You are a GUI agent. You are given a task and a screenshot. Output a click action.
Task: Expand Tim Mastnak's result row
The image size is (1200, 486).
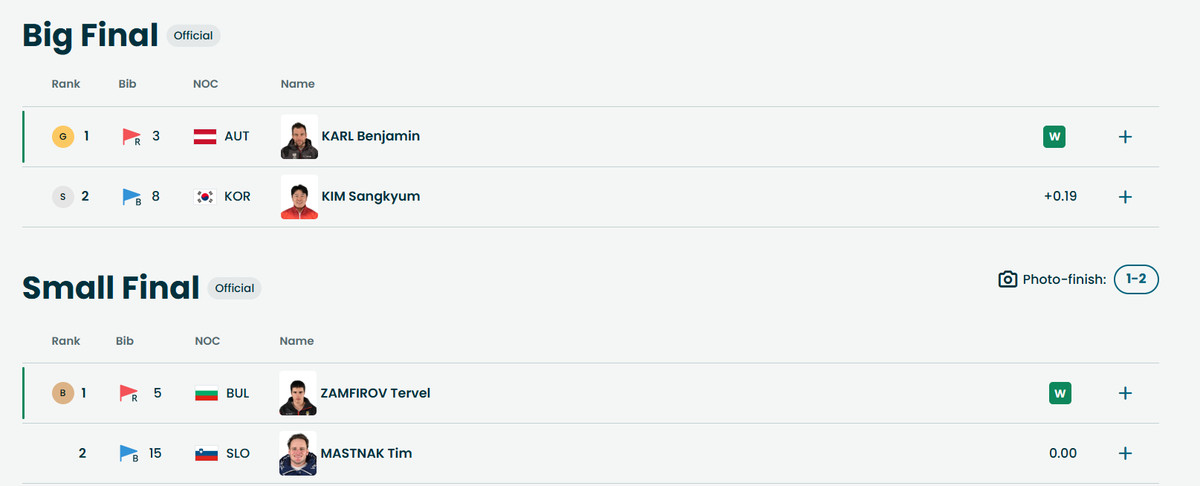[x=1125, y=454]
